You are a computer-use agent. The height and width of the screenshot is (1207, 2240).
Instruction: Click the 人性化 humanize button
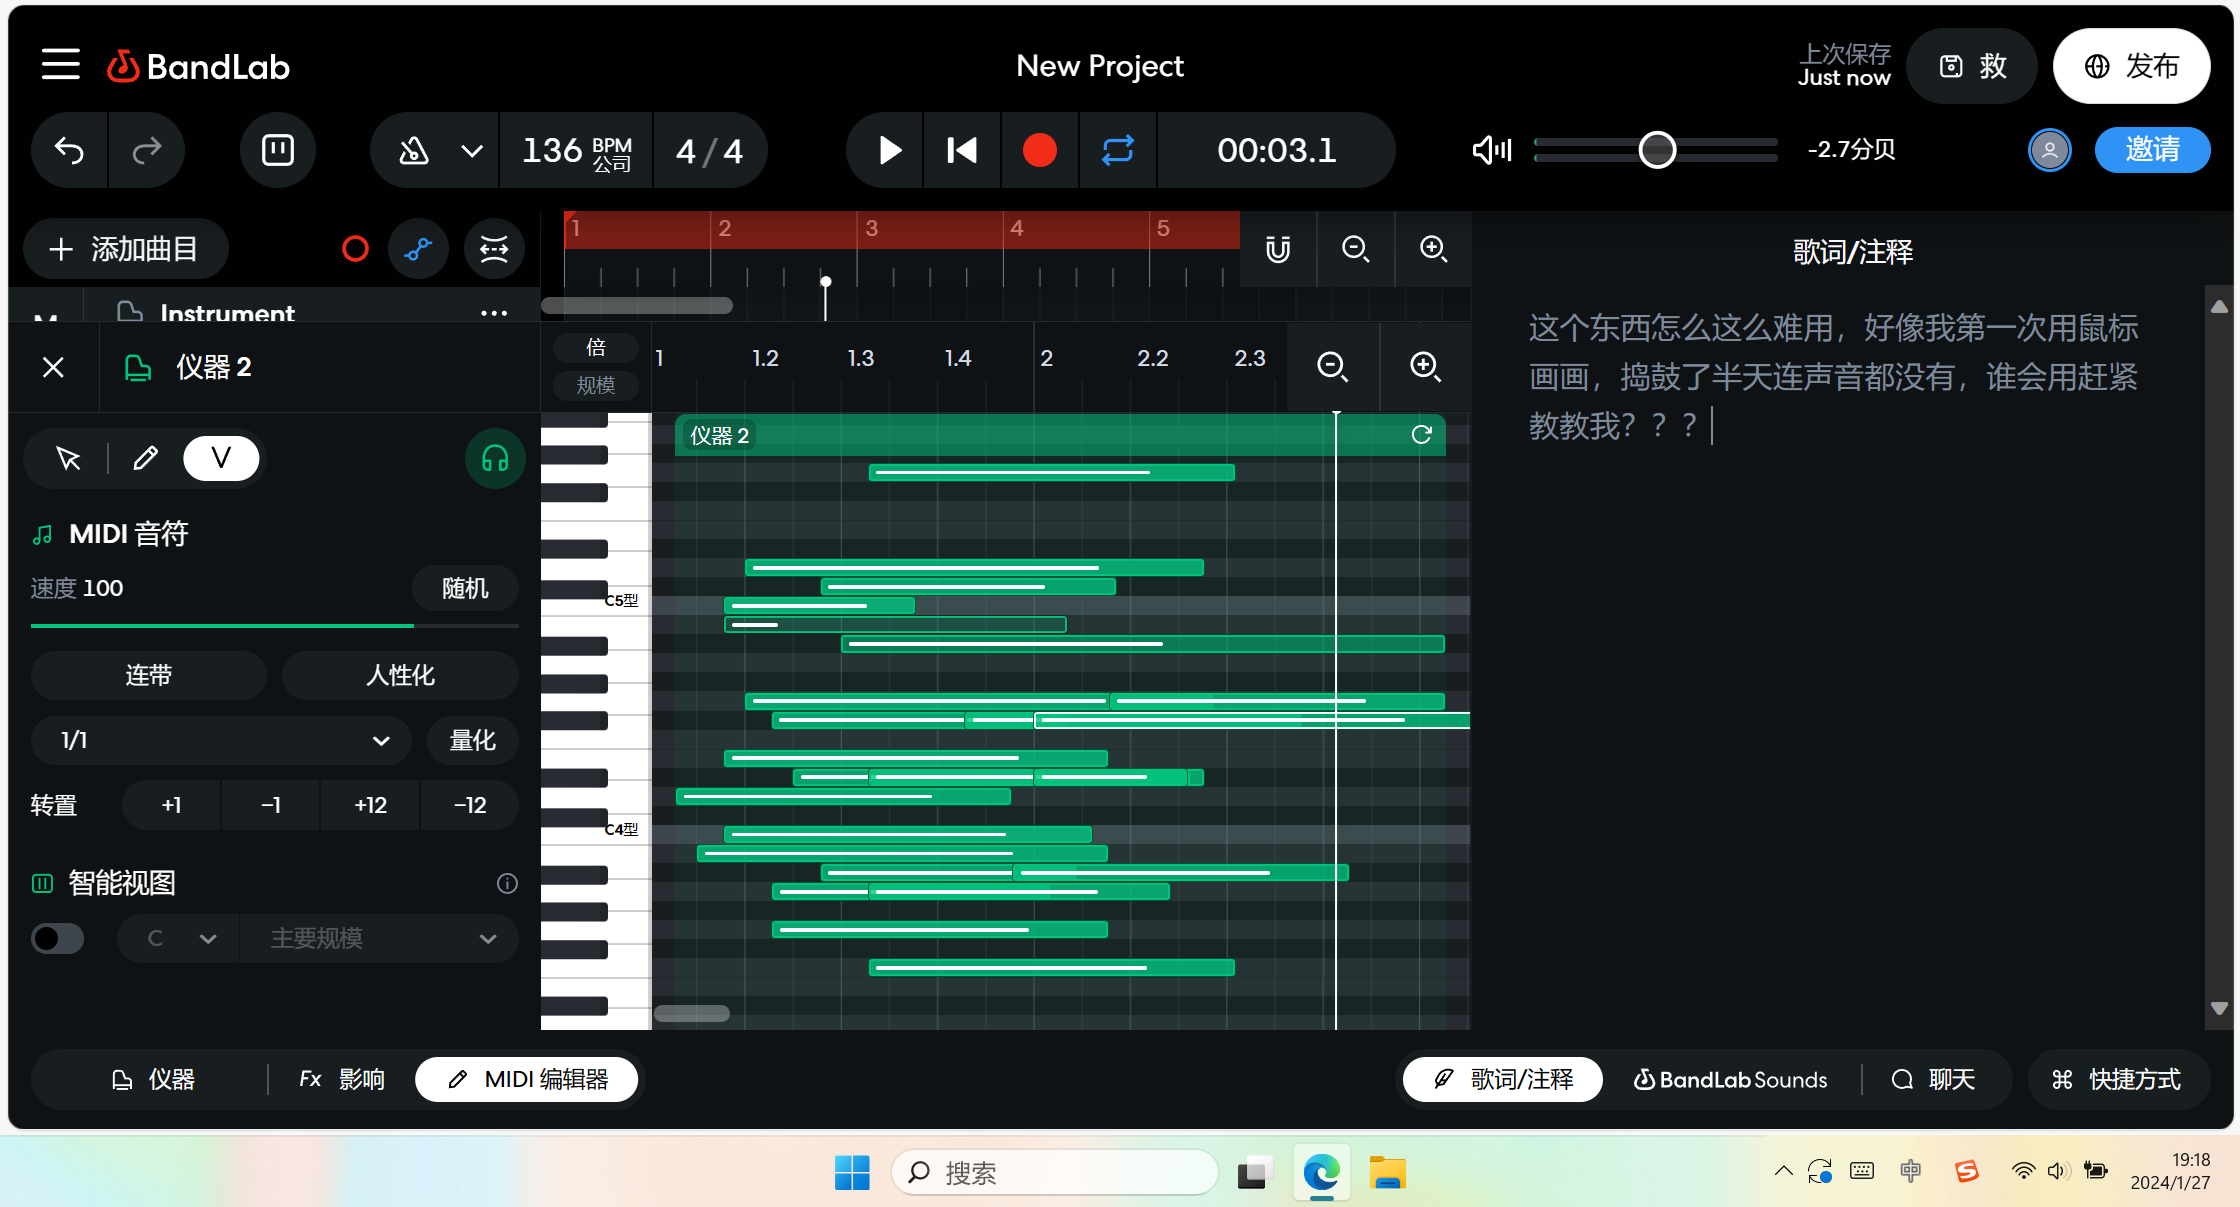[x=400, y=675]
